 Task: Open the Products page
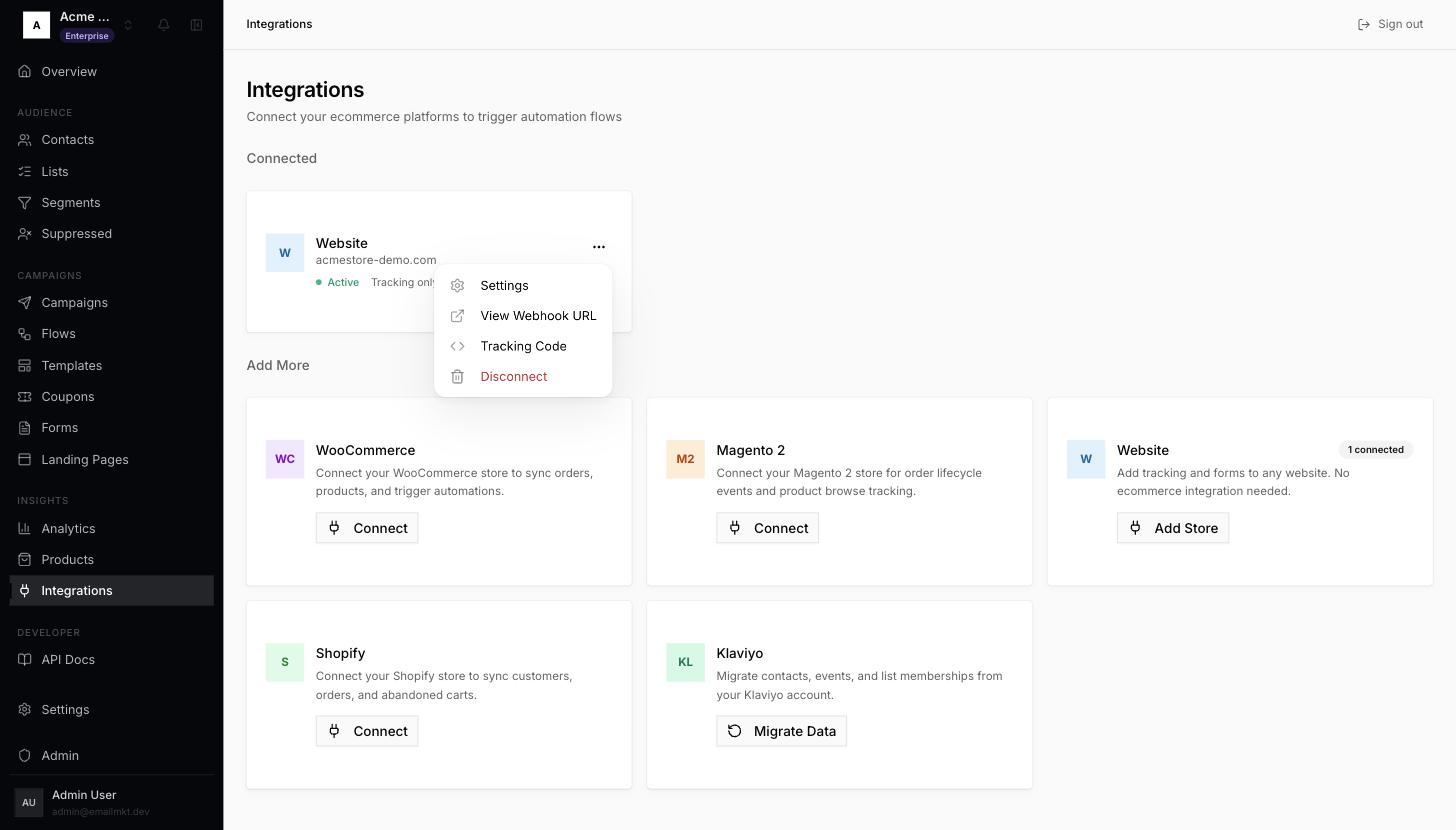click(x=111, y=560)
